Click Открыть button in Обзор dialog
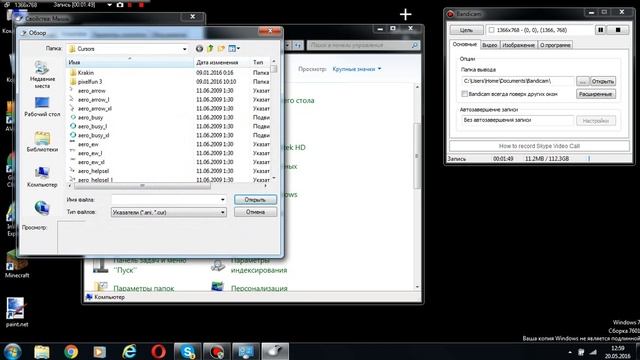Image resolution: width=640 pixels, height=360 pixels. coord(255,200)
